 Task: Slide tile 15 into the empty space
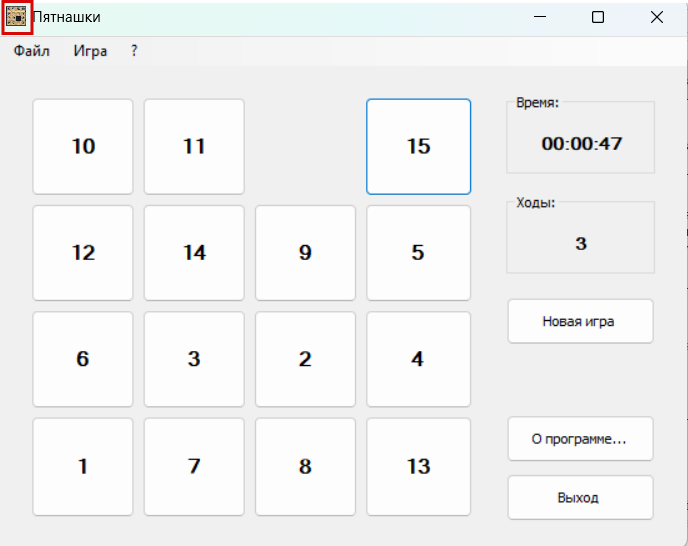tap(419, 146)
